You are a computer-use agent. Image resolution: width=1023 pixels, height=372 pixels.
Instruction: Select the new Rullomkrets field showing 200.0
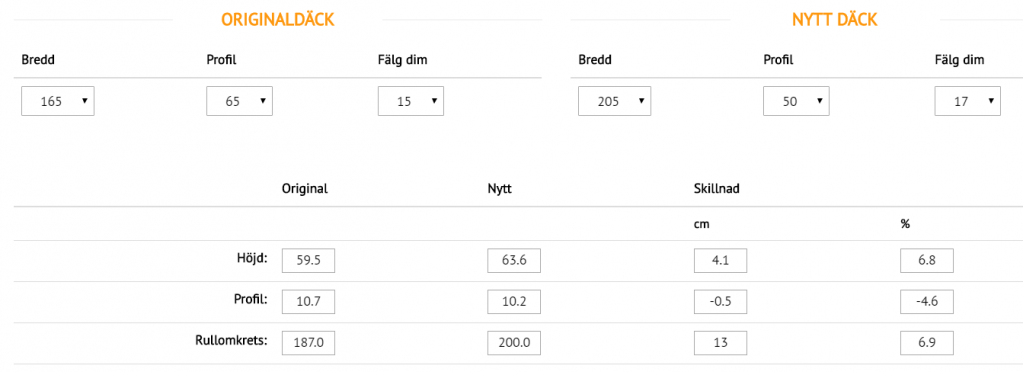point(514,343)
